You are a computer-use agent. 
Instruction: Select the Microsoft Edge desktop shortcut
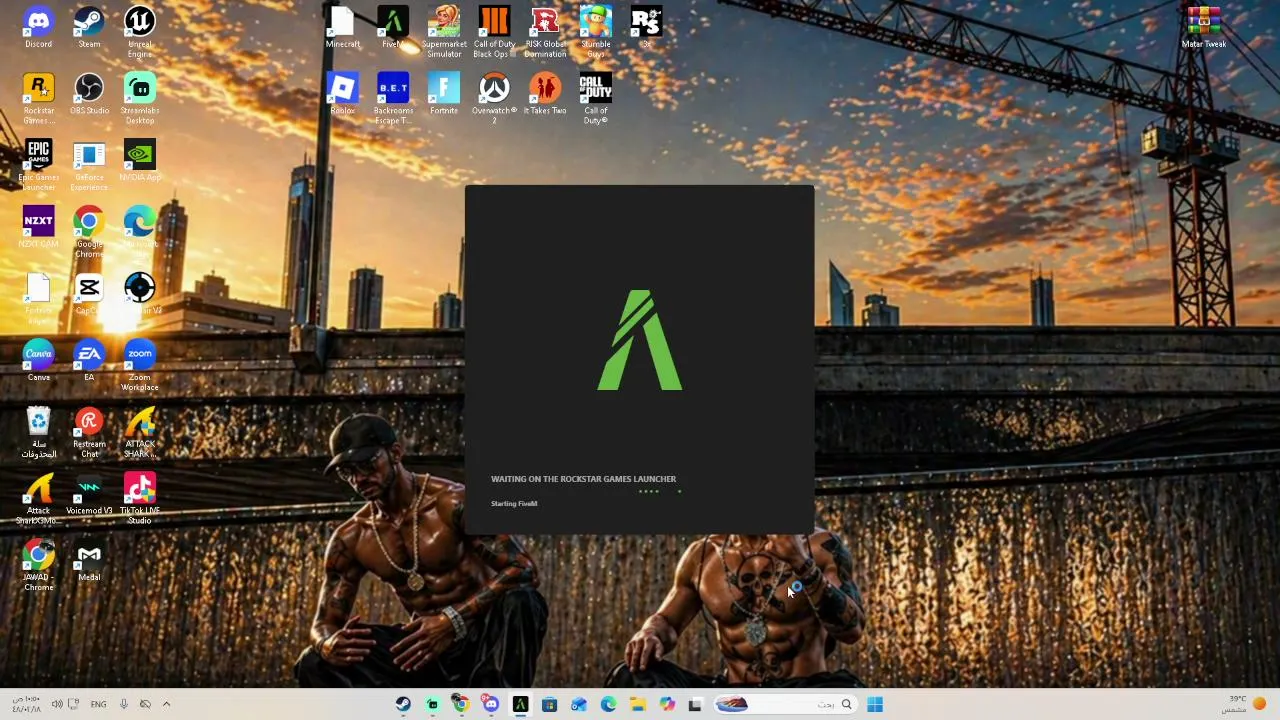click(140, 232)
